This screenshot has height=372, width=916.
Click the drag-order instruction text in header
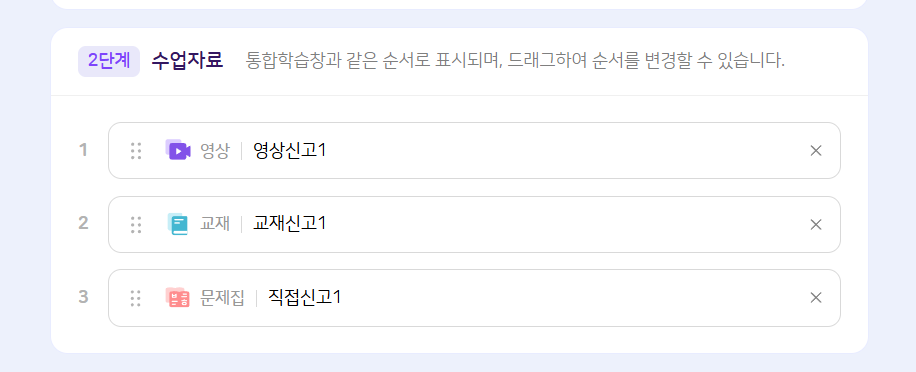[x=515, y=60]
